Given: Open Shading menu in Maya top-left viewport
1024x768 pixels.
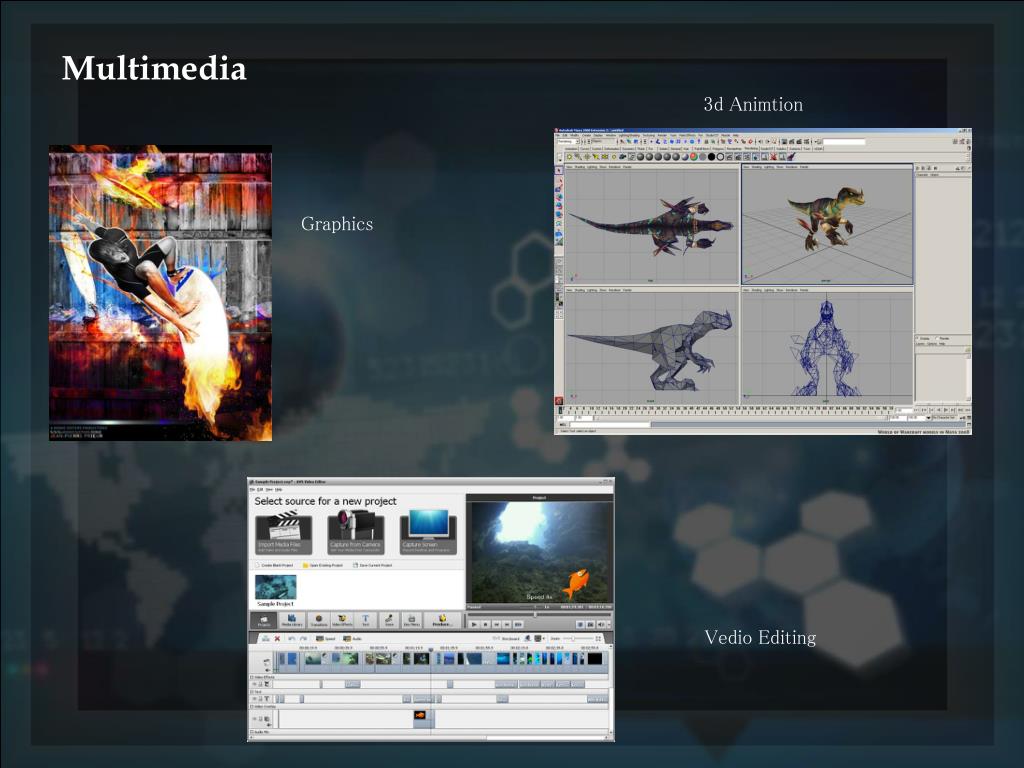Looking at the screenshot, I should coord(580,167).
